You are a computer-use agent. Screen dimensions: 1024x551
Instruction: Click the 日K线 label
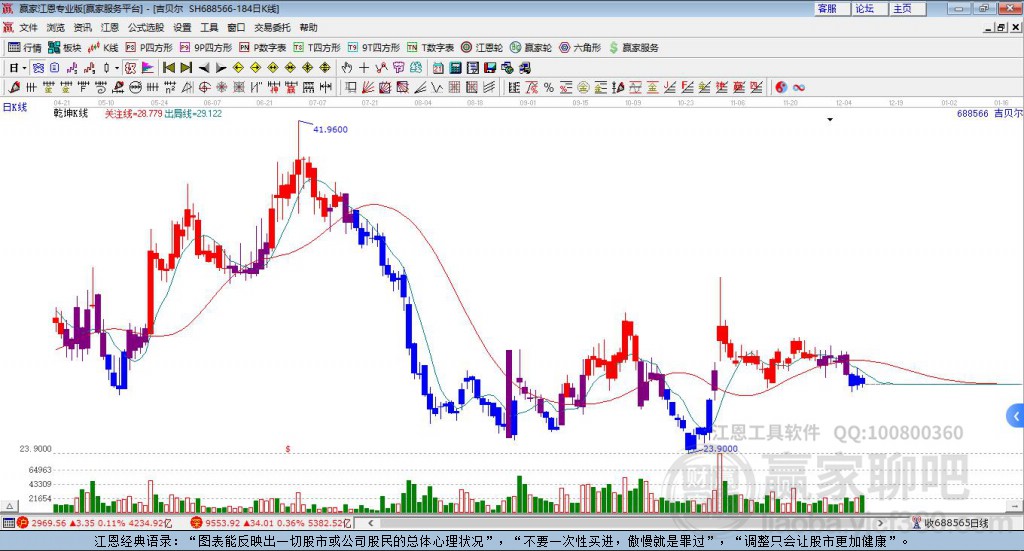click(14, 107)
